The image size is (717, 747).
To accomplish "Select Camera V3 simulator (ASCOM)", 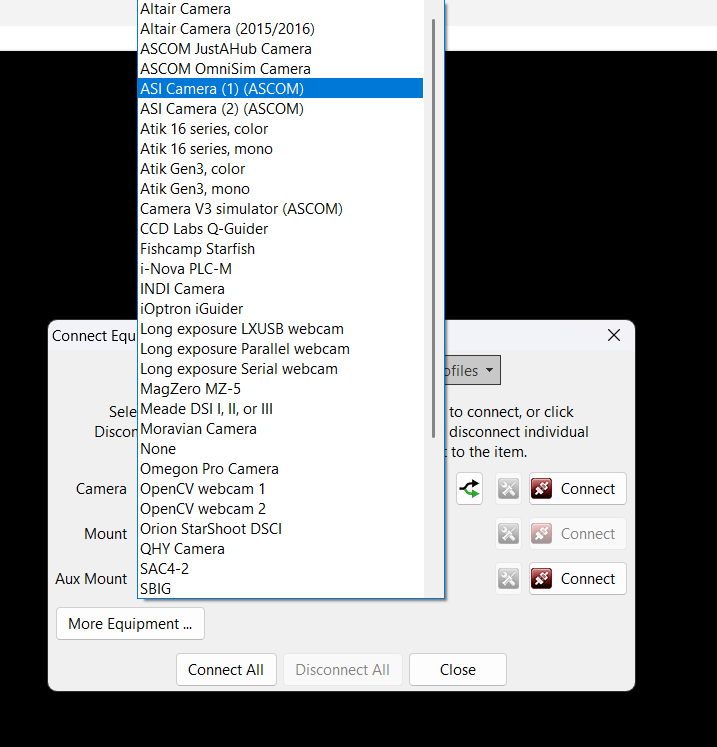I will pyautogui.click(x=280, y=209).
